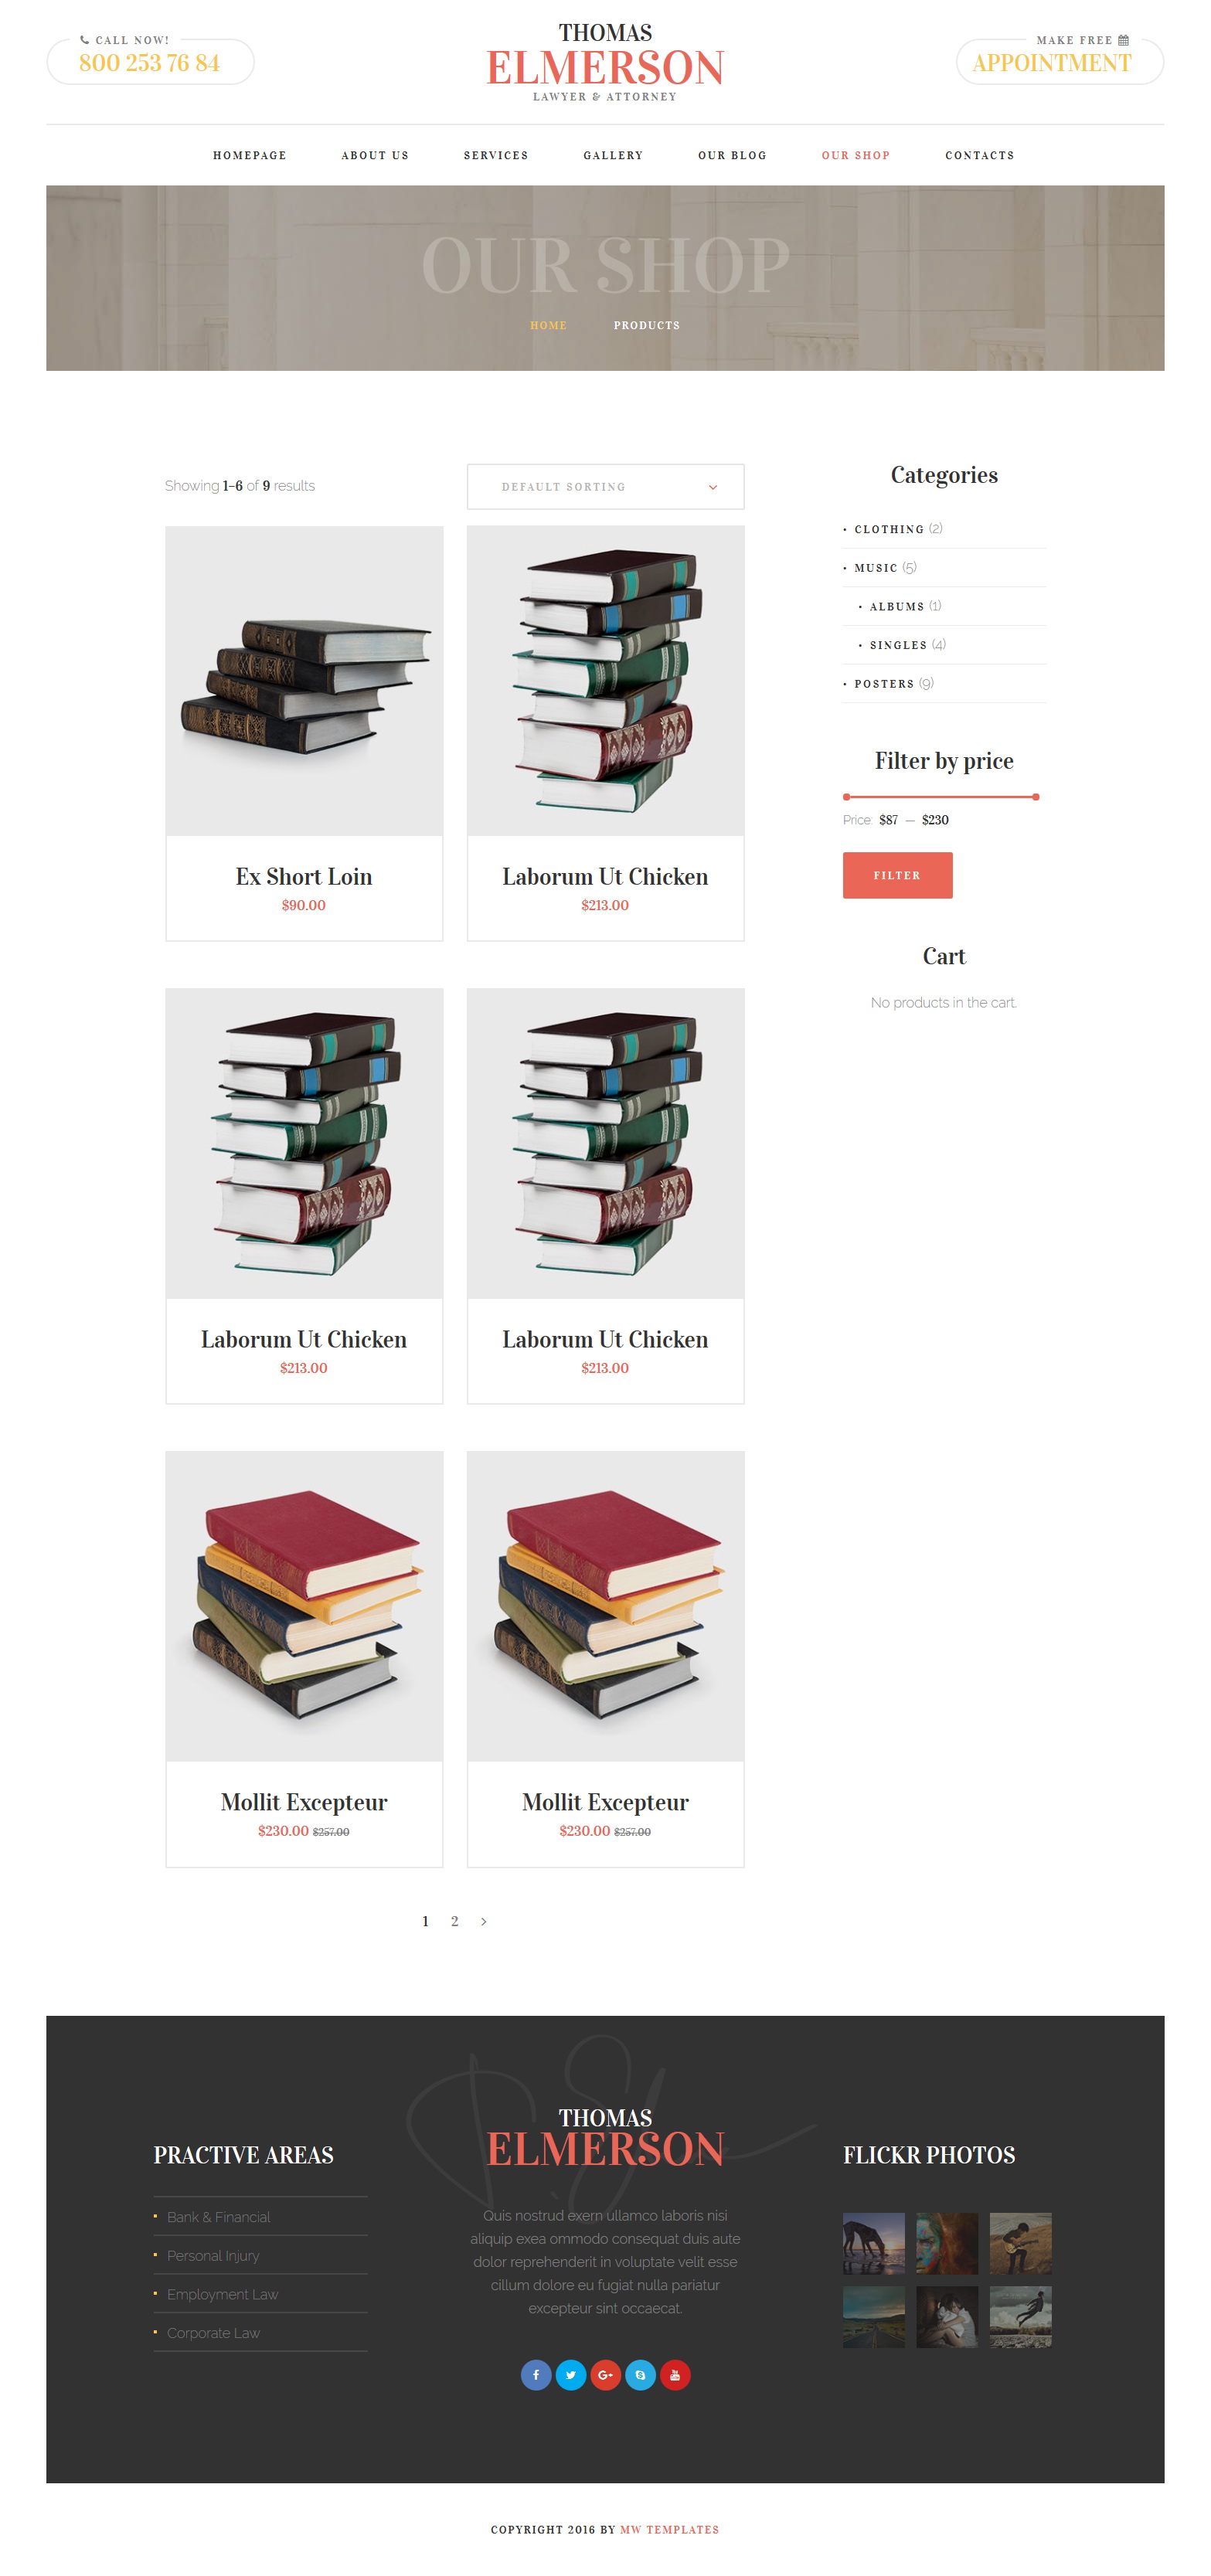Open the Twitter social icon in footer
Image resolution: width=1211 pixels, height=2576 pixels.
point(570,2374)
